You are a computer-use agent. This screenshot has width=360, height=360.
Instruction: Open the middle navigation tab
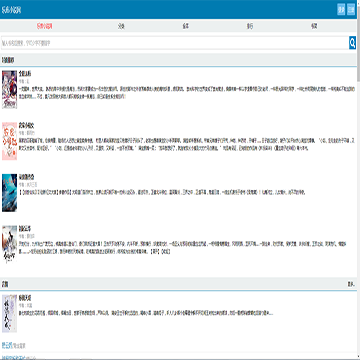tap(185, 26)
